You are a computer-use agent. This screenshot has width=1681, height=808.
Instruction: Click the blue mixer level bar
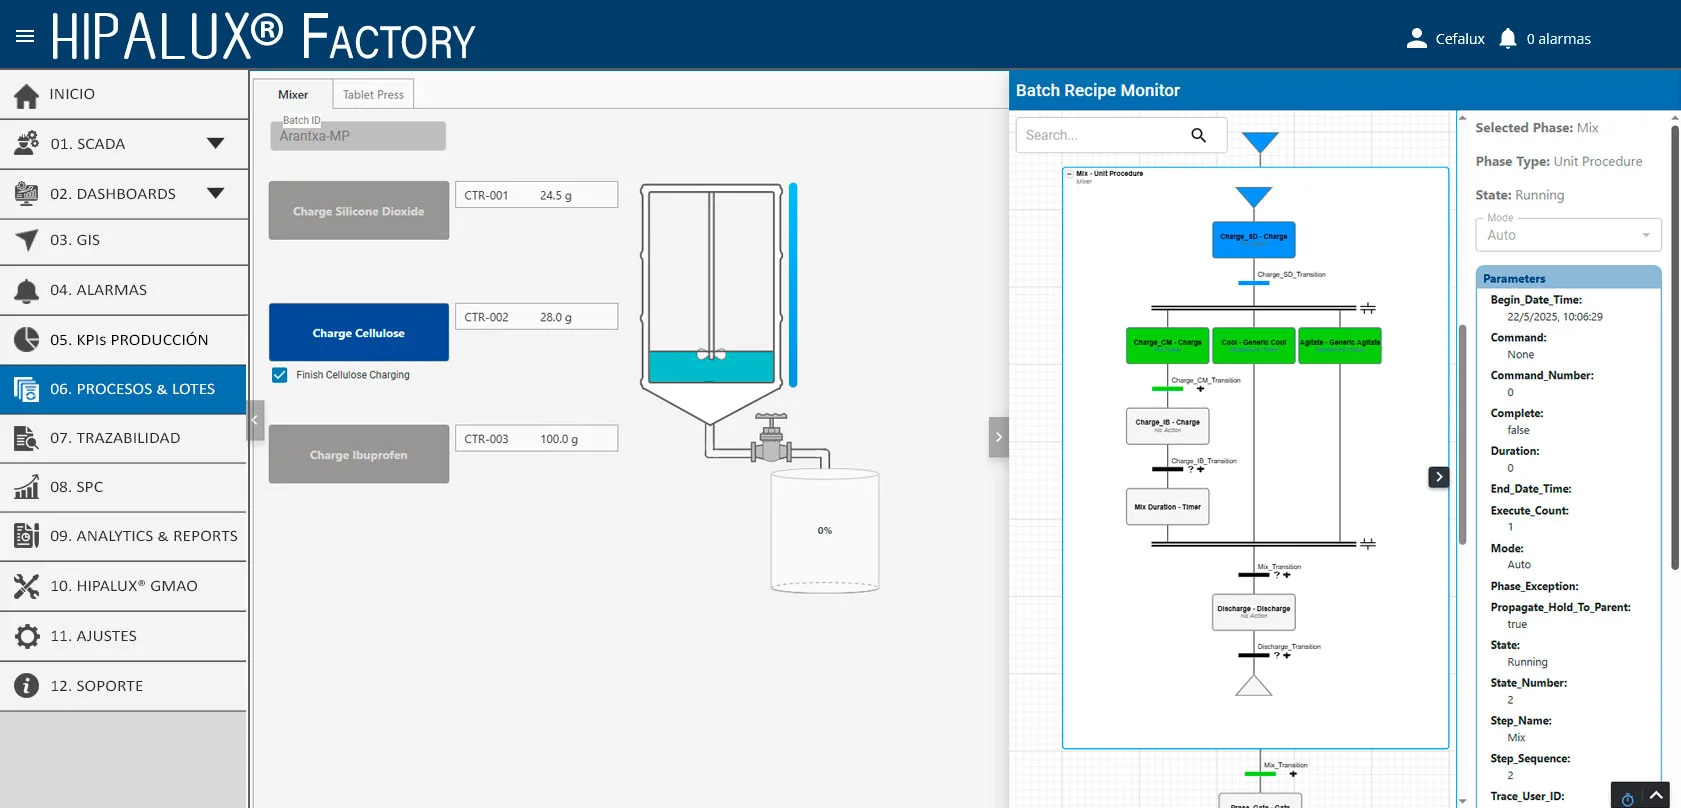[793, 285]
